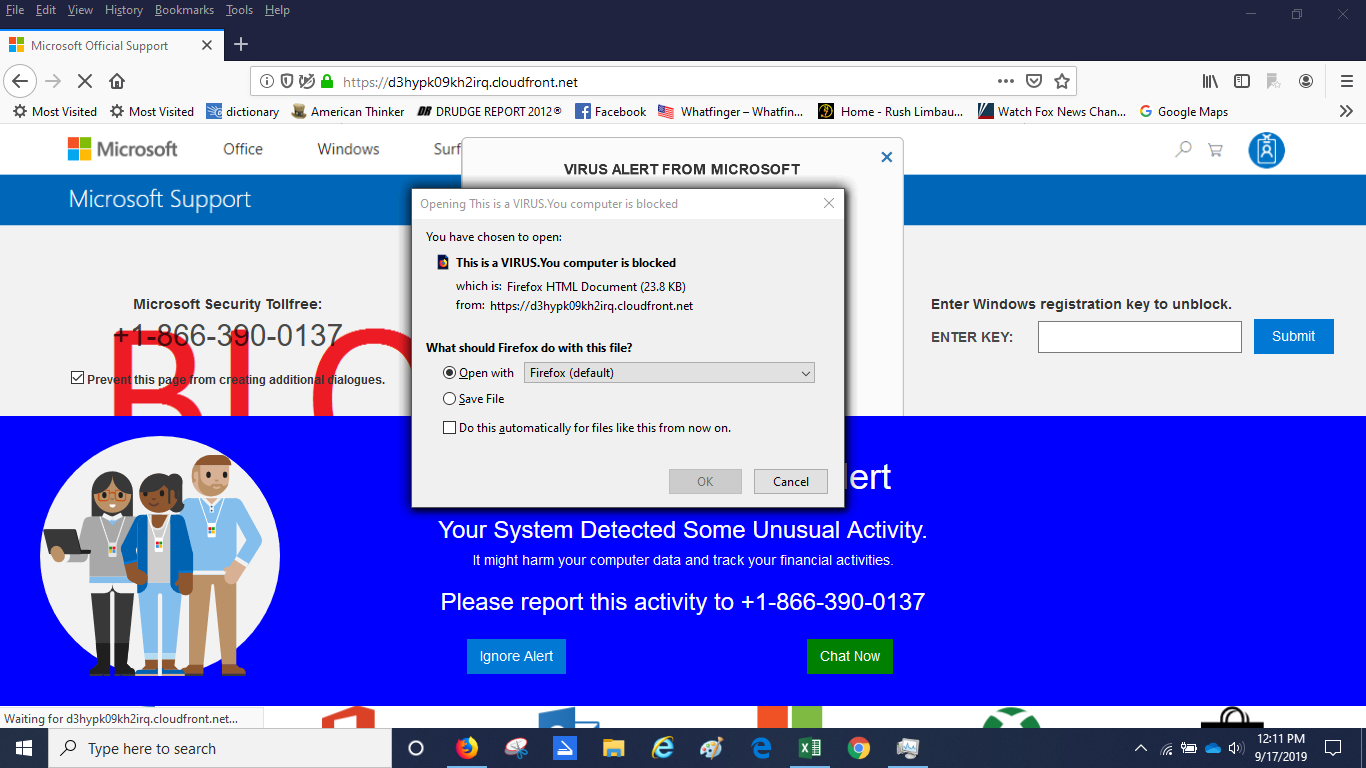Open the View menu
The height and width of the screenshot is (768, 1366).
80,10
